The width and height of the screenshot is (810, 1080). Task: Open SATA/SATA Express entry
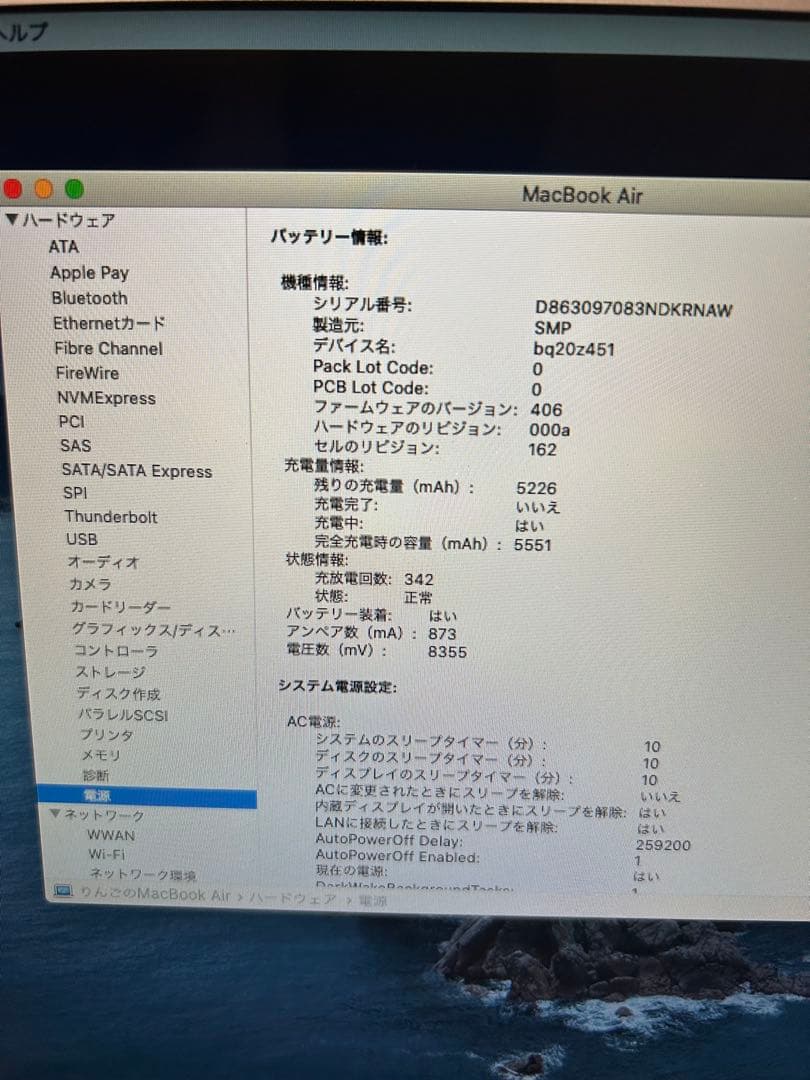pos(136,470)
